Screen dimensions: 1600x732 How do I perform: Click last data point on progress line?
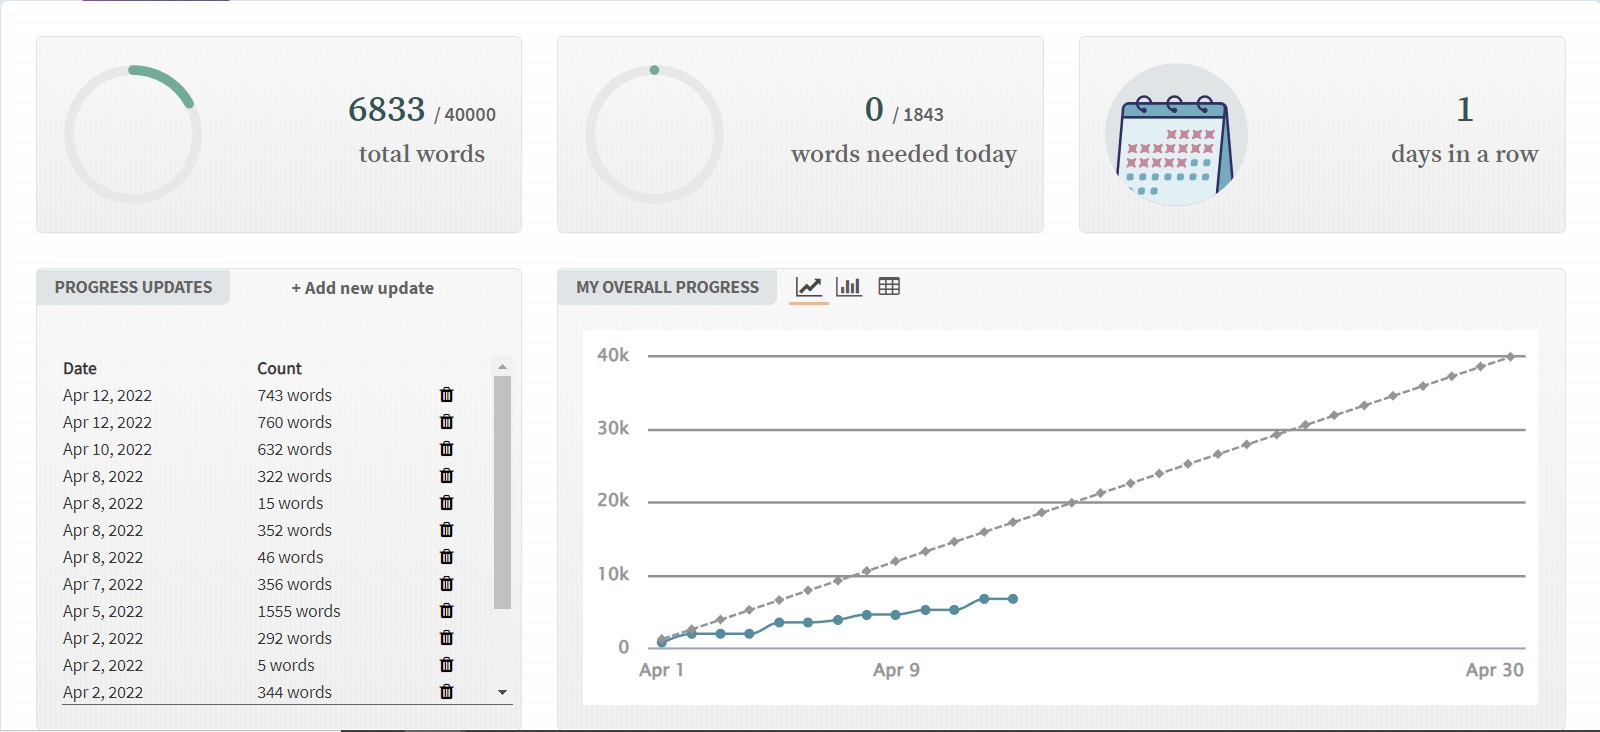click(1013, 599)
